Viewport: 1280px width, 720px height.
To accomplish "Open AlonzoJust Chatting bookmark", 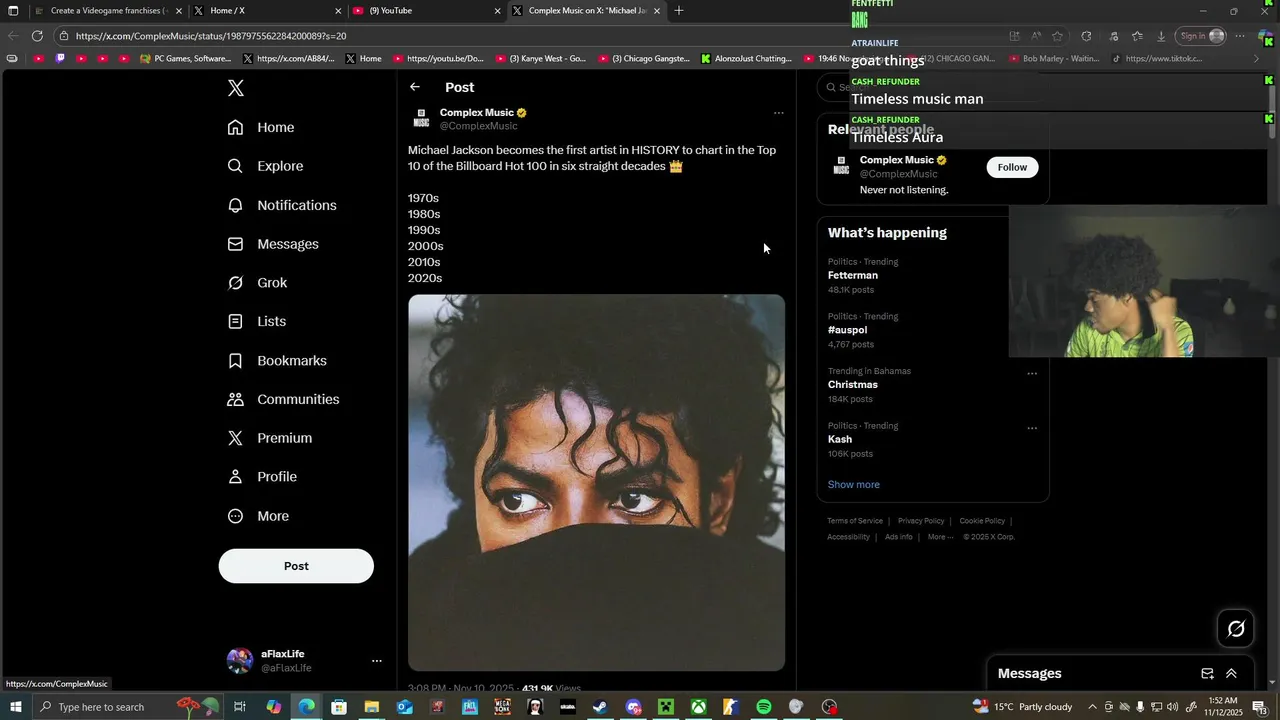I will click(746, 59).
